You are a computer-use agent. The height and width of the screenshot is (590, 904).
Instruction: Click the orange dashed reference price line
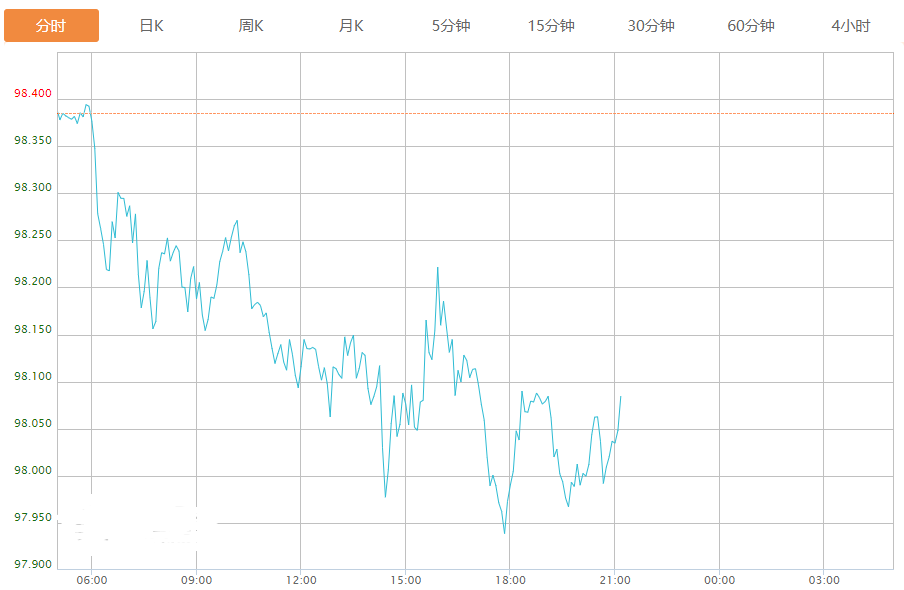[x=476, y=114]
